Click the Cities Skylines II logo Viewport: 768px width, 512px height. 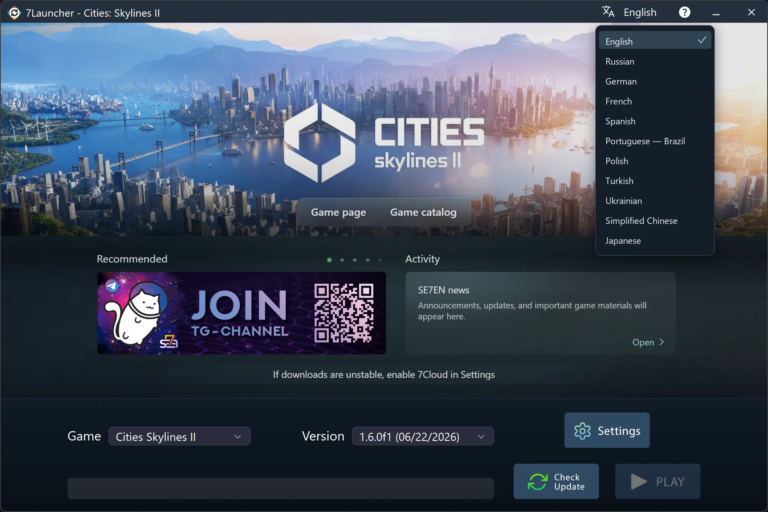click(x=384, y=143)
